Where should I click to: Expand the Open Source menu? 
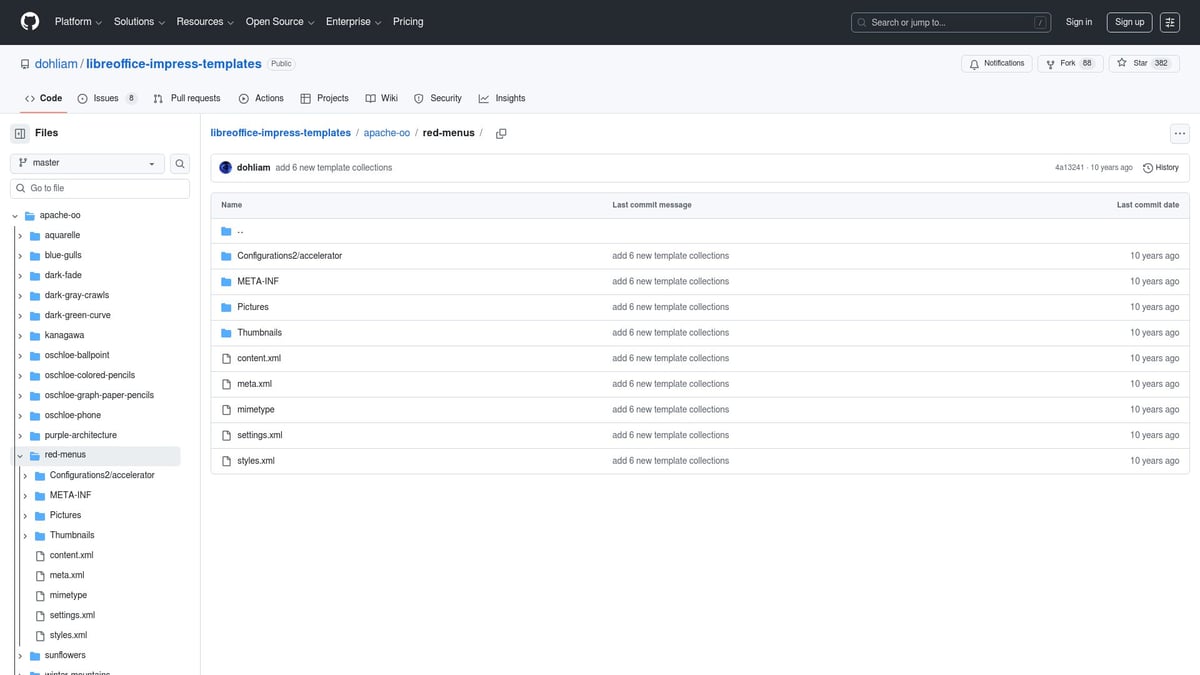coord(280,21)
